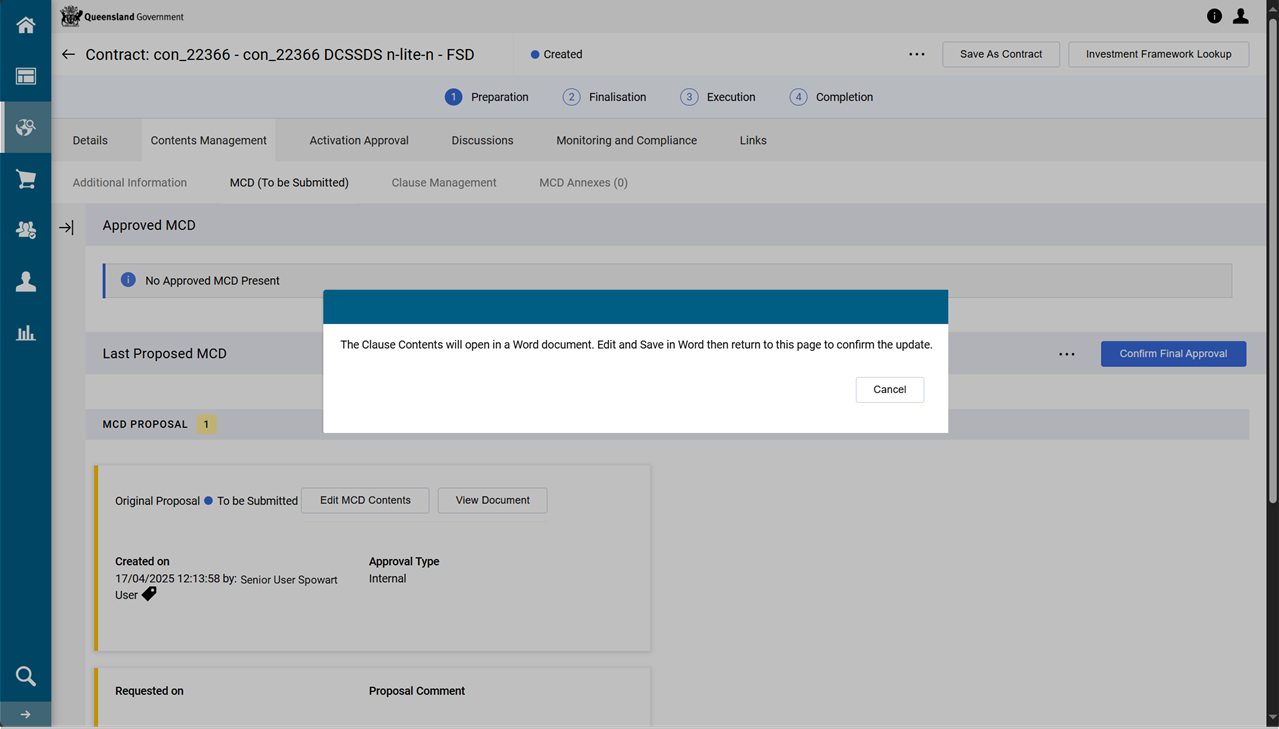Expand the sidebar with bottom arrow
1279x729 pixels.
26,714
